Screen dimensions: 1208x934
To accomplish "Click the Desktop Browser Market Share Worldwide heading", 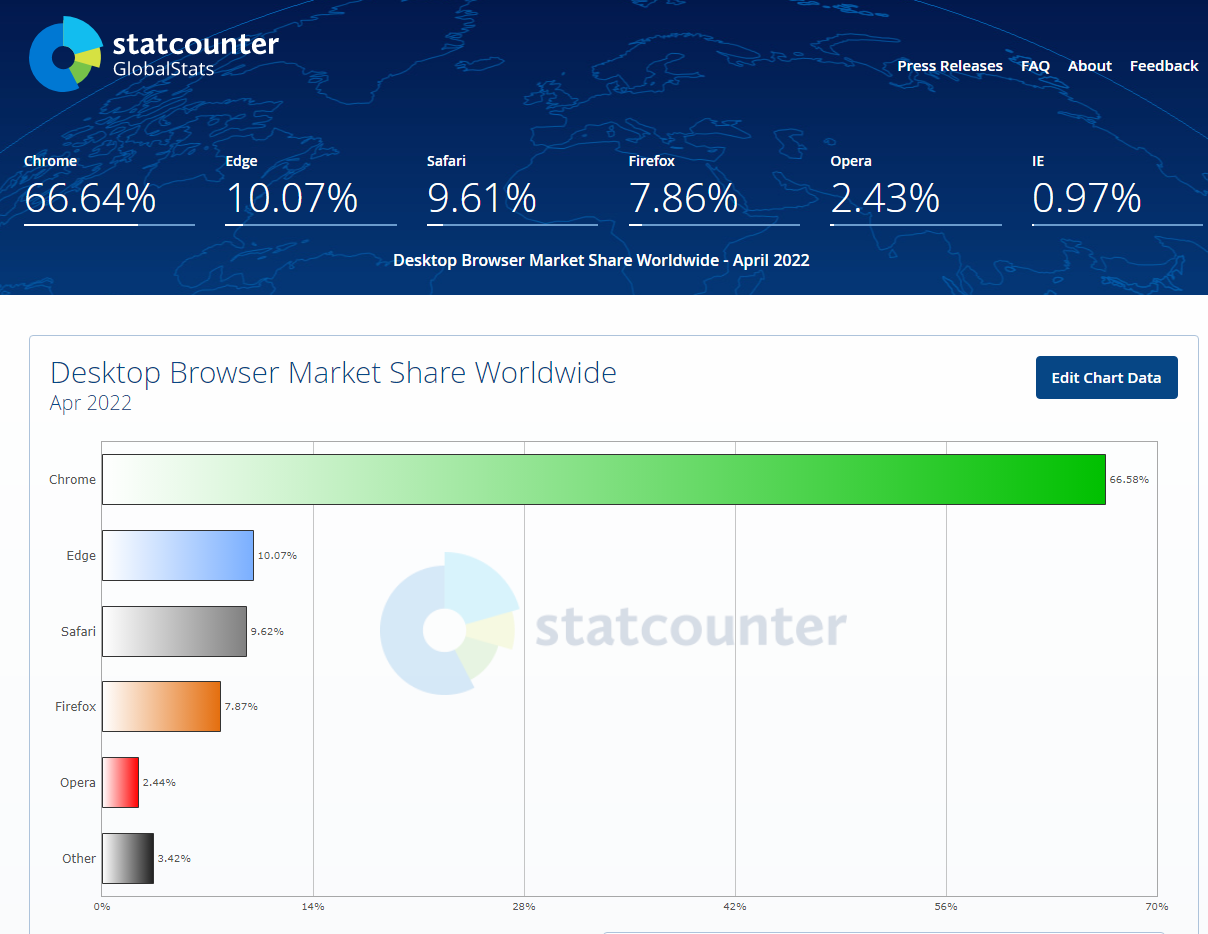I will click(333, 373).
